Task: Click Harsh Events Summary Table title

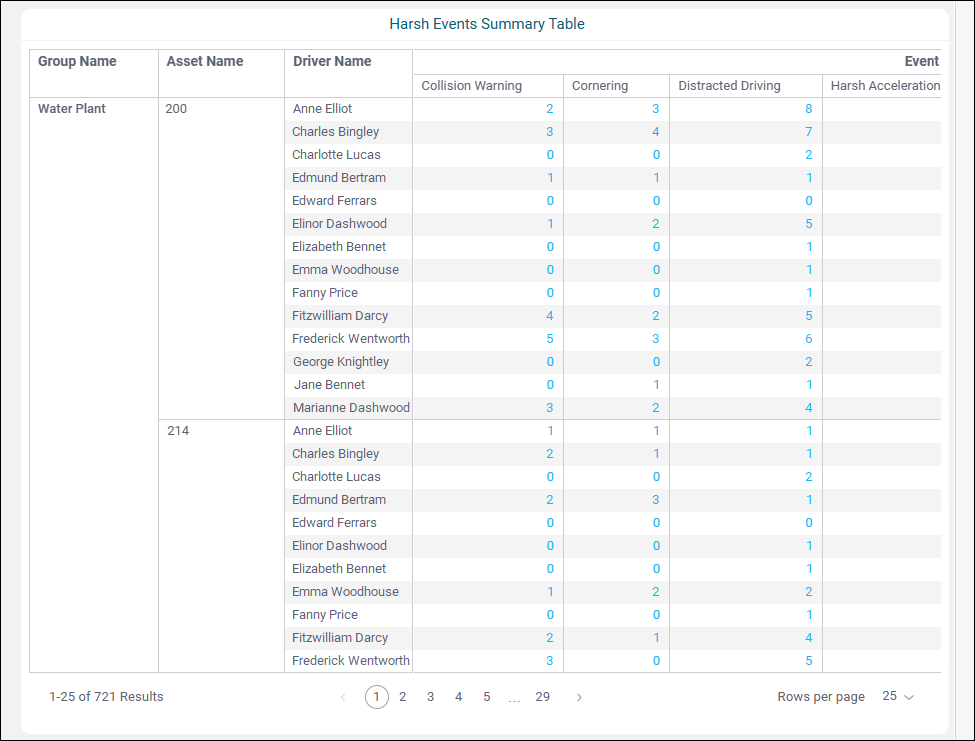Action: (x=487, y=24)
